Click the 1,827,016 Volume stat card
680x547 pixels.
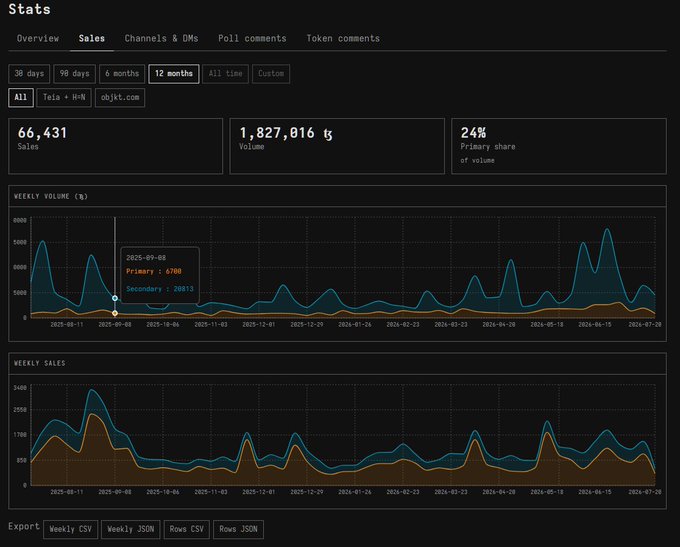(x=337, y=146)
